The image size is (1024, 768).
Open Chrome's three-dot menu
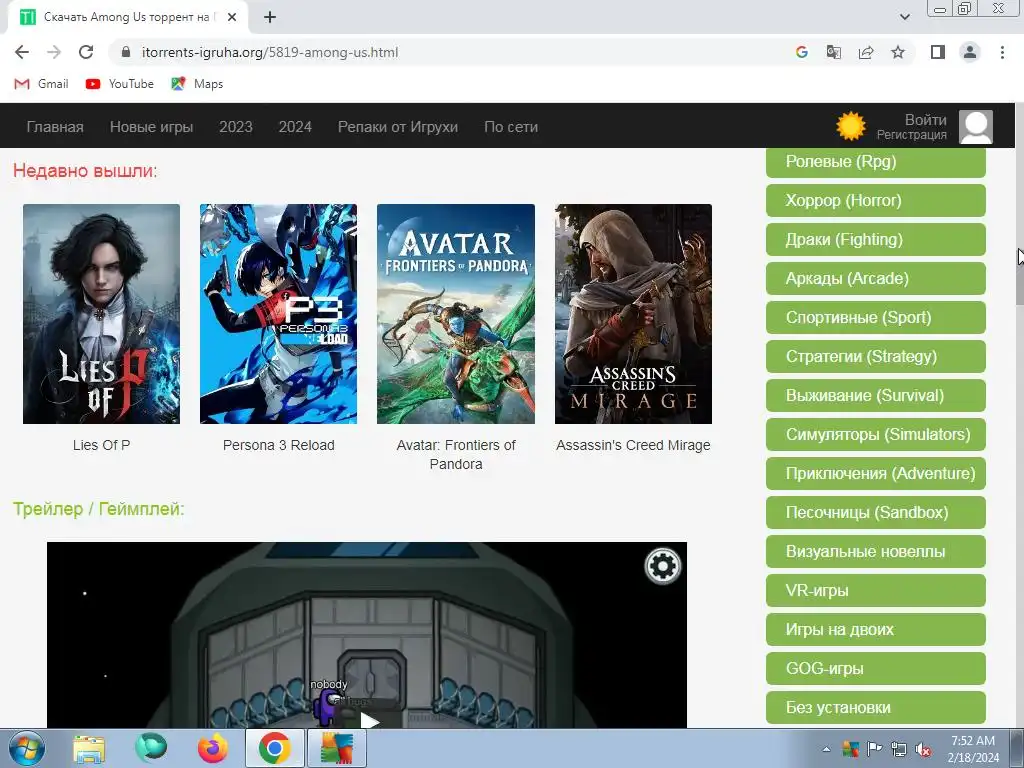click(1002, 52)
